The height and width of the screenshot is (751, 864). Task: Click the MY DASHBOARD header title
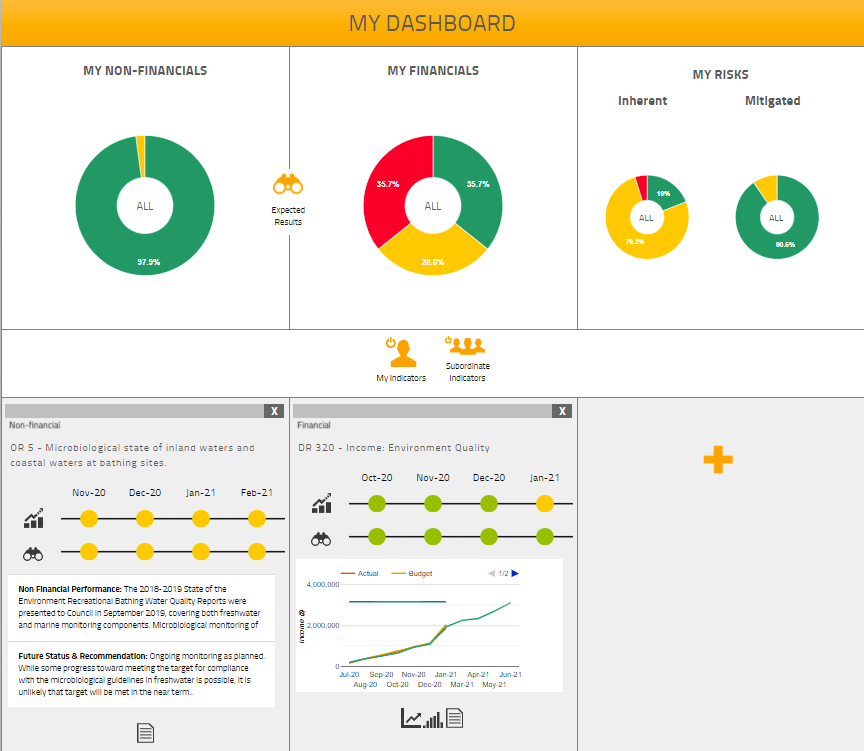(x=432, y=23)
